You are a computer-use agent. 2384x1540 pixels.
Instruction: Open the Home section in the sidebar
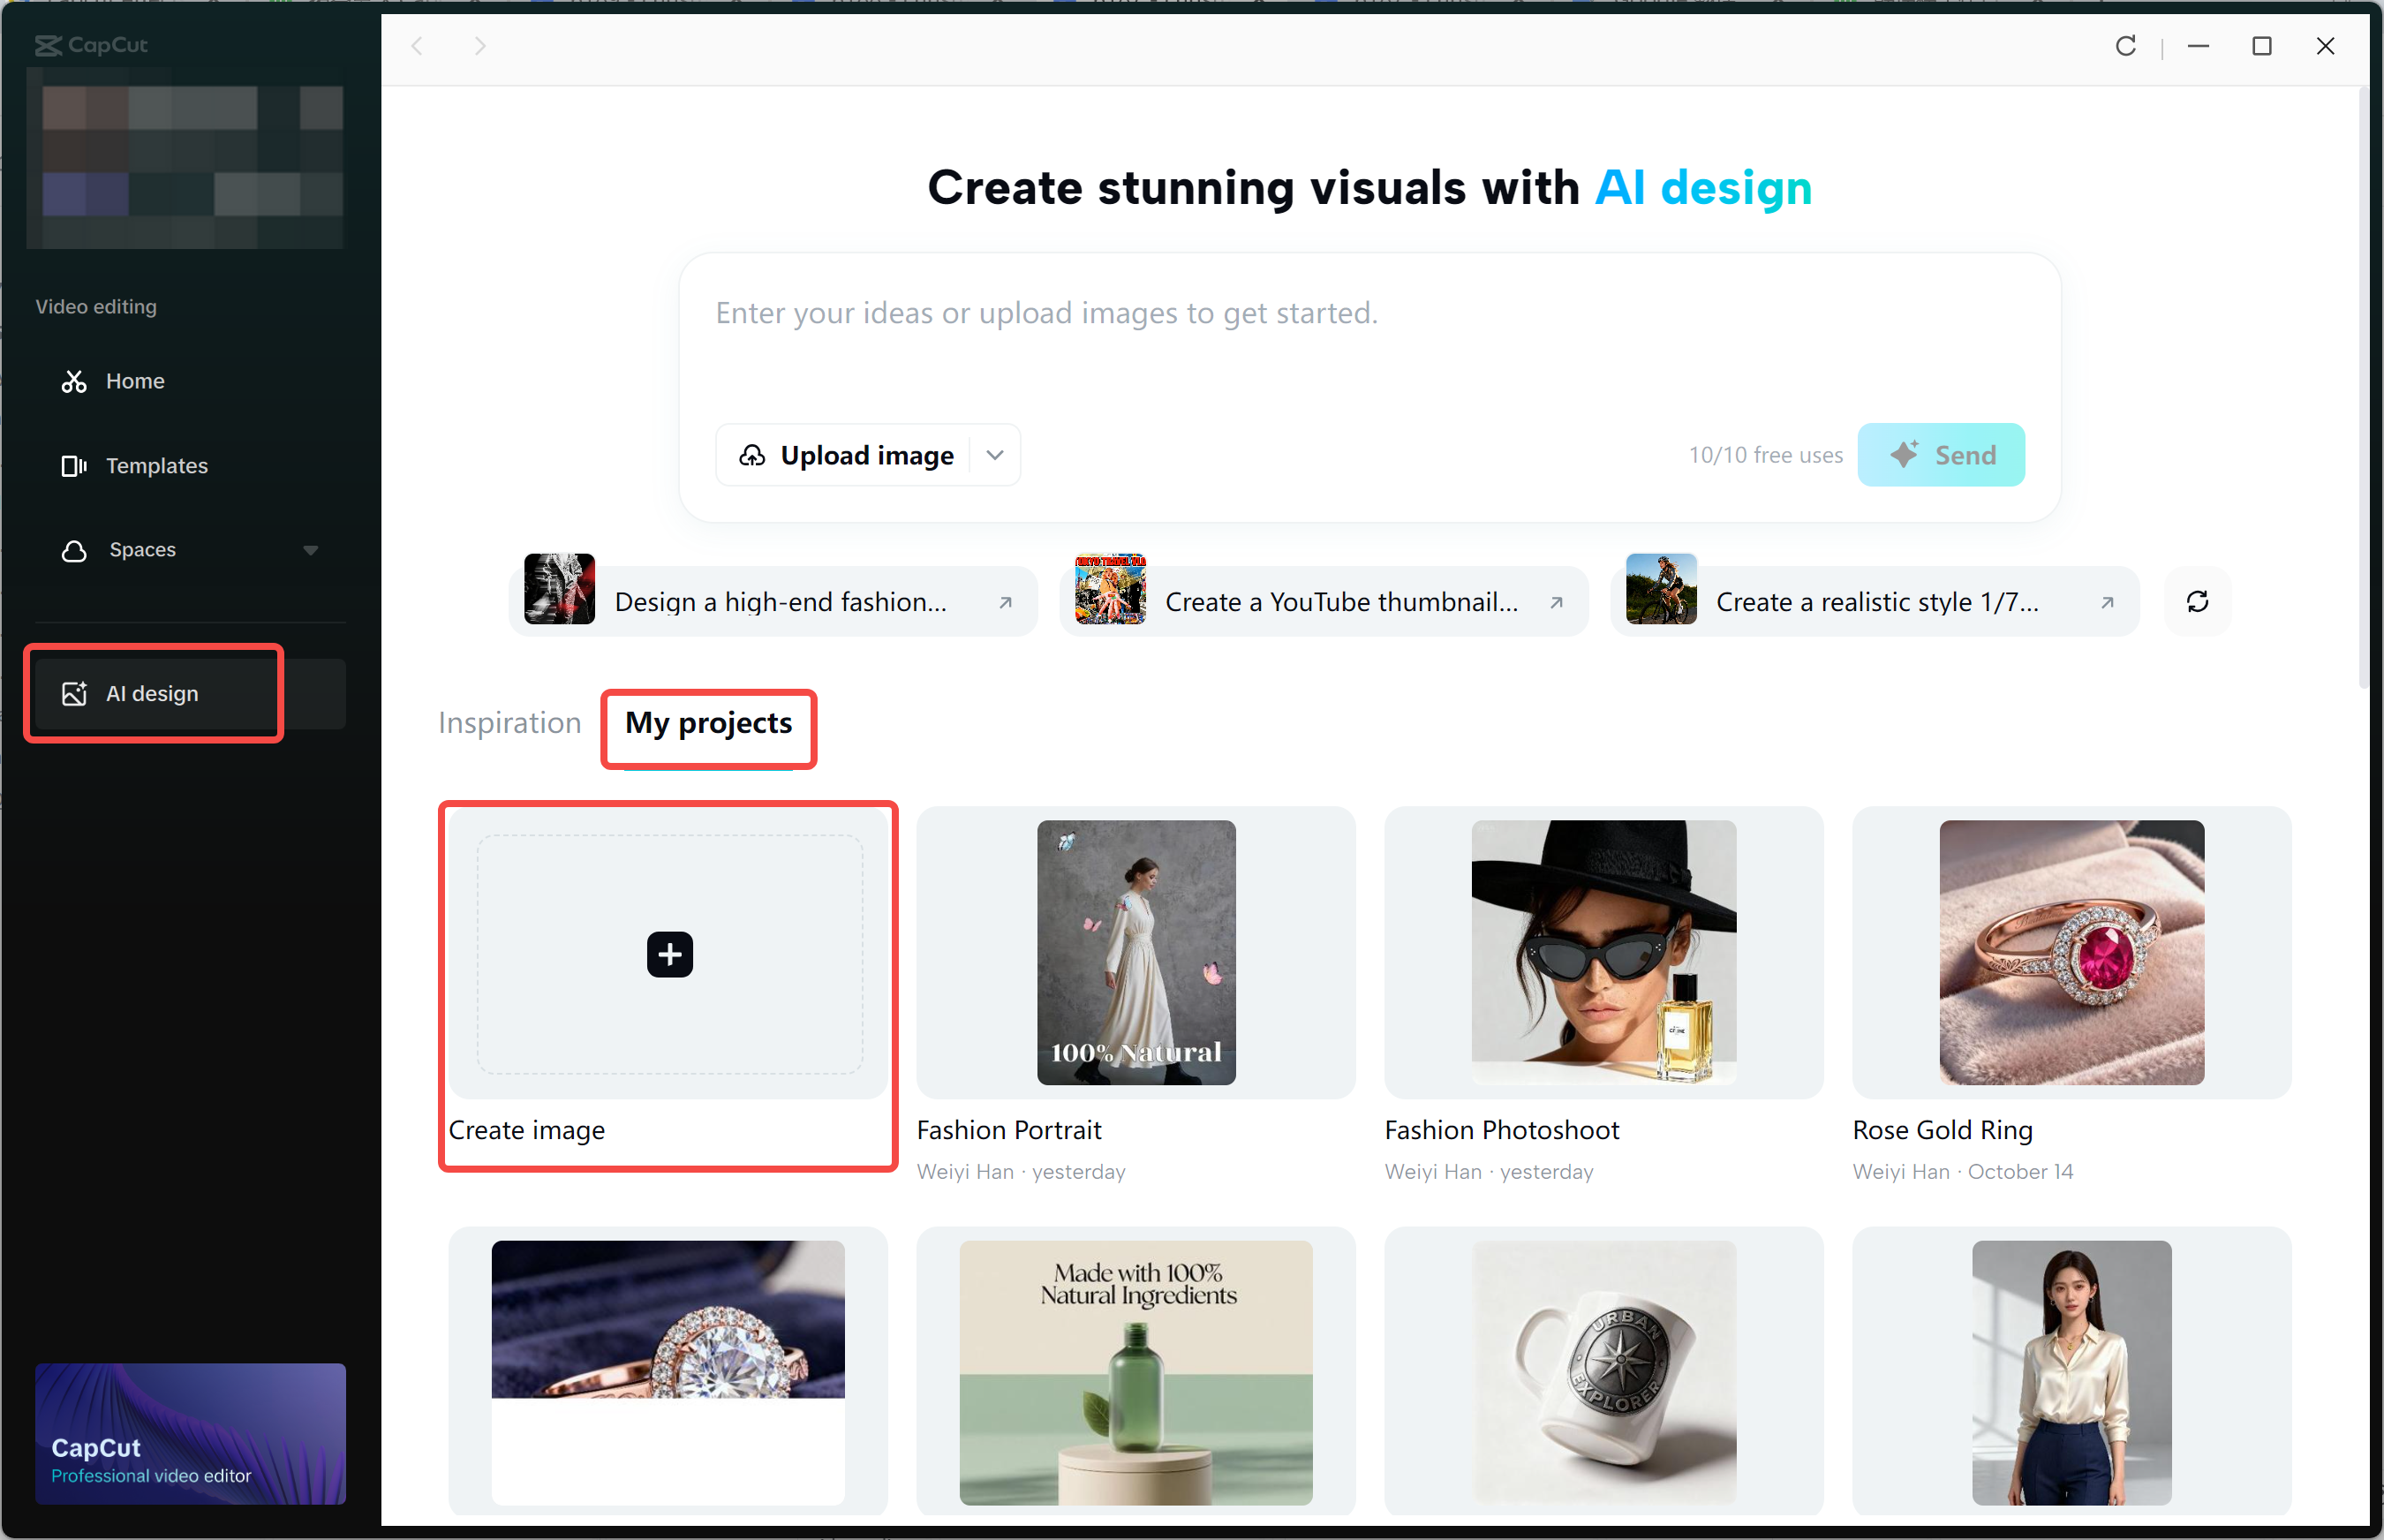coord(134,381)
